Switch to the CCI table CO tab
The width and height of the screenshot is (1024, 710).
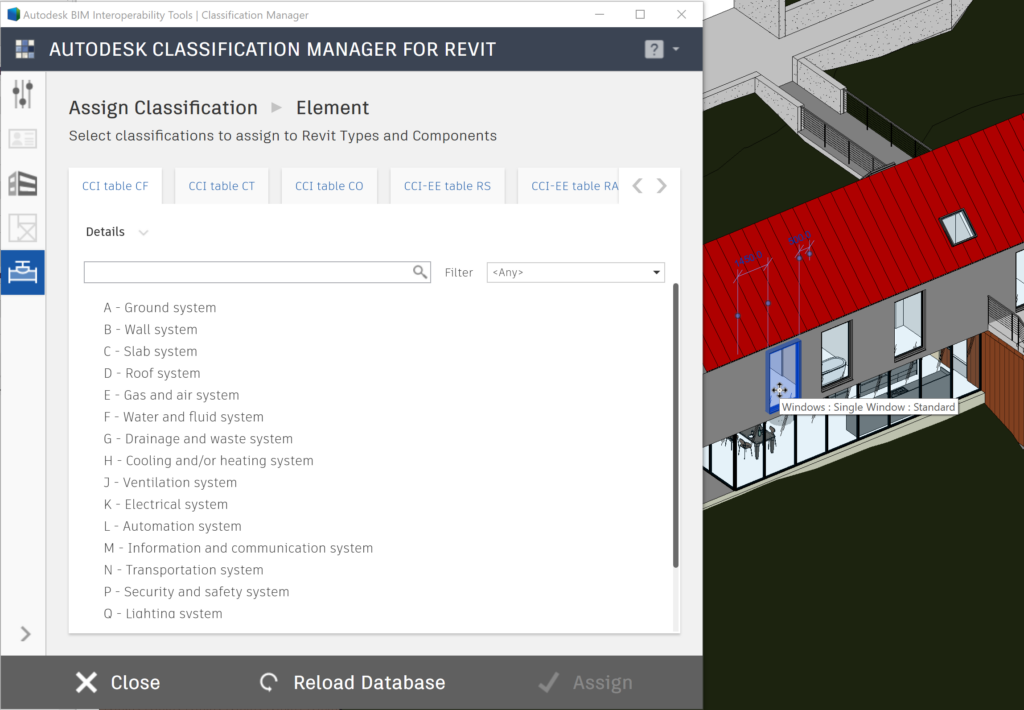[x=329, y=186]
